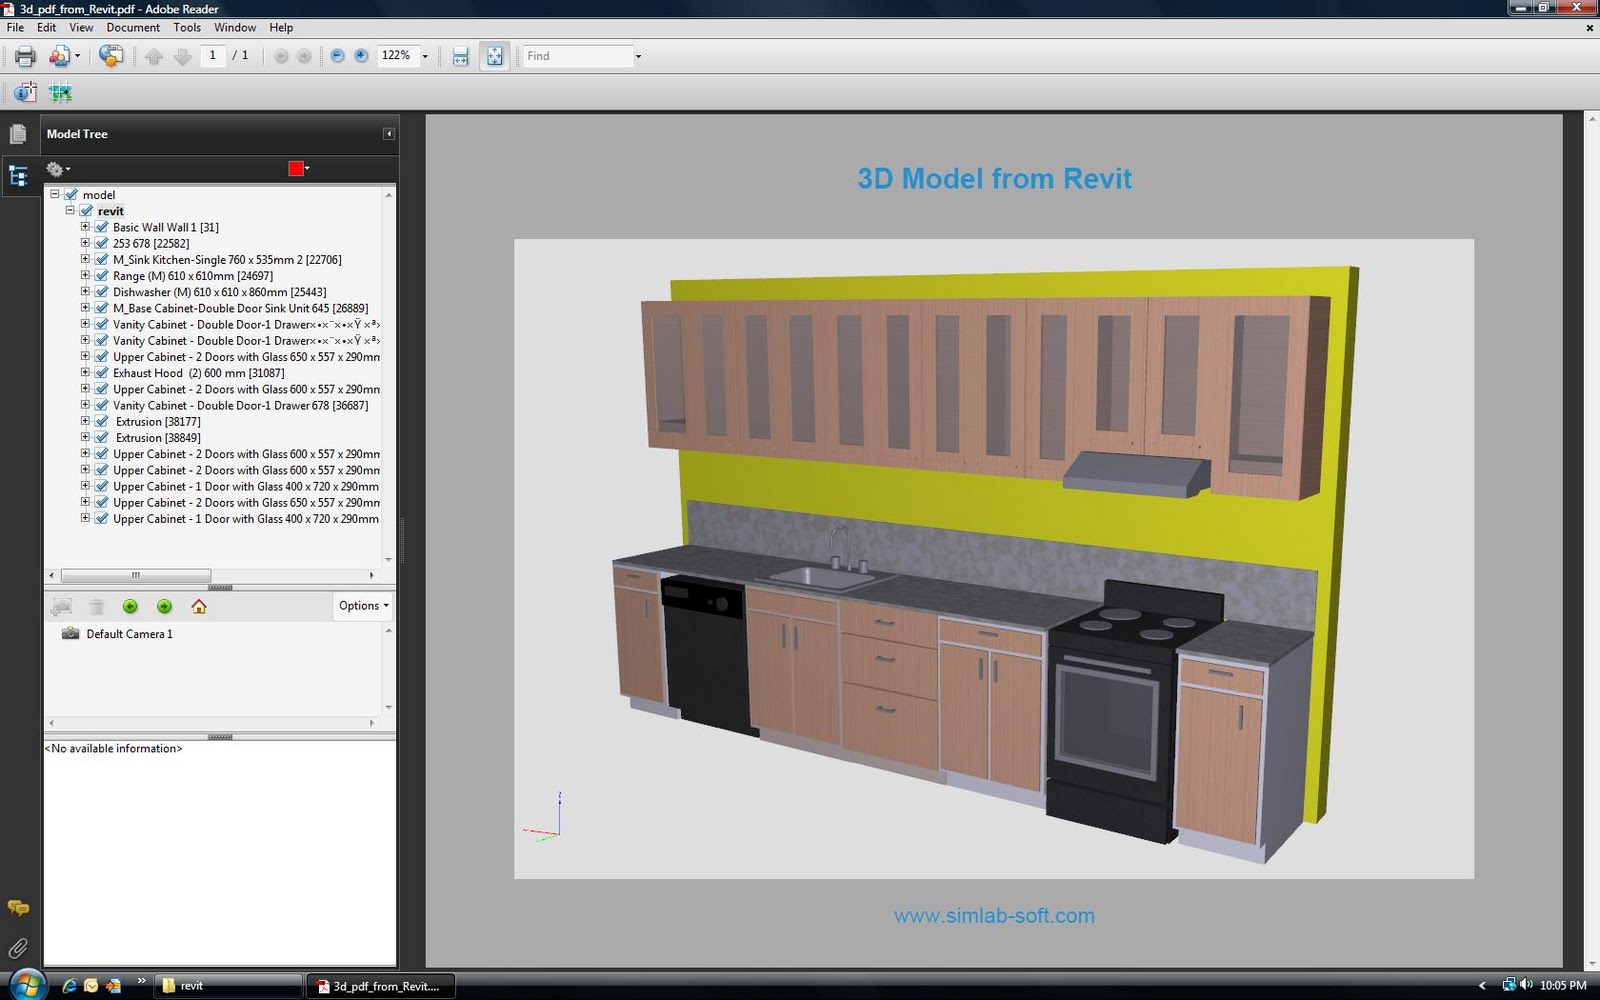Expand Vanity Cabinet Drawer 678 [36687] node
Viewport: 1600px width, 1000px height.
point(85,405)
